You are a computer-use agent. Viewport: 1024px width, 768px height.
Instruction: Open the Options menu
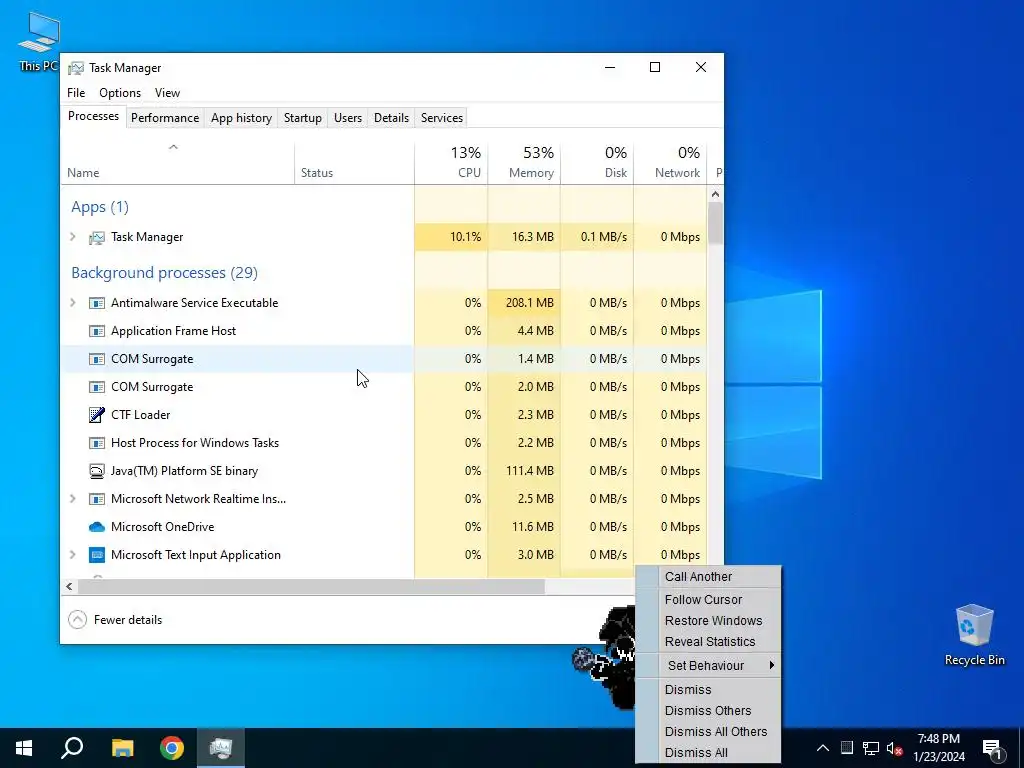pos(120,93)
